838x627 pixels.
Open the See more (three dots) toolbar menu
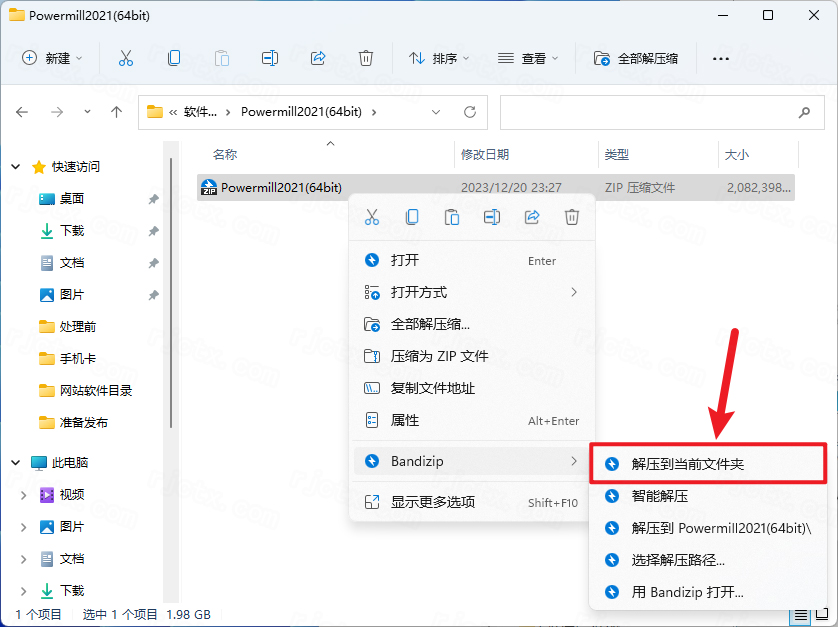click(721, 58)
